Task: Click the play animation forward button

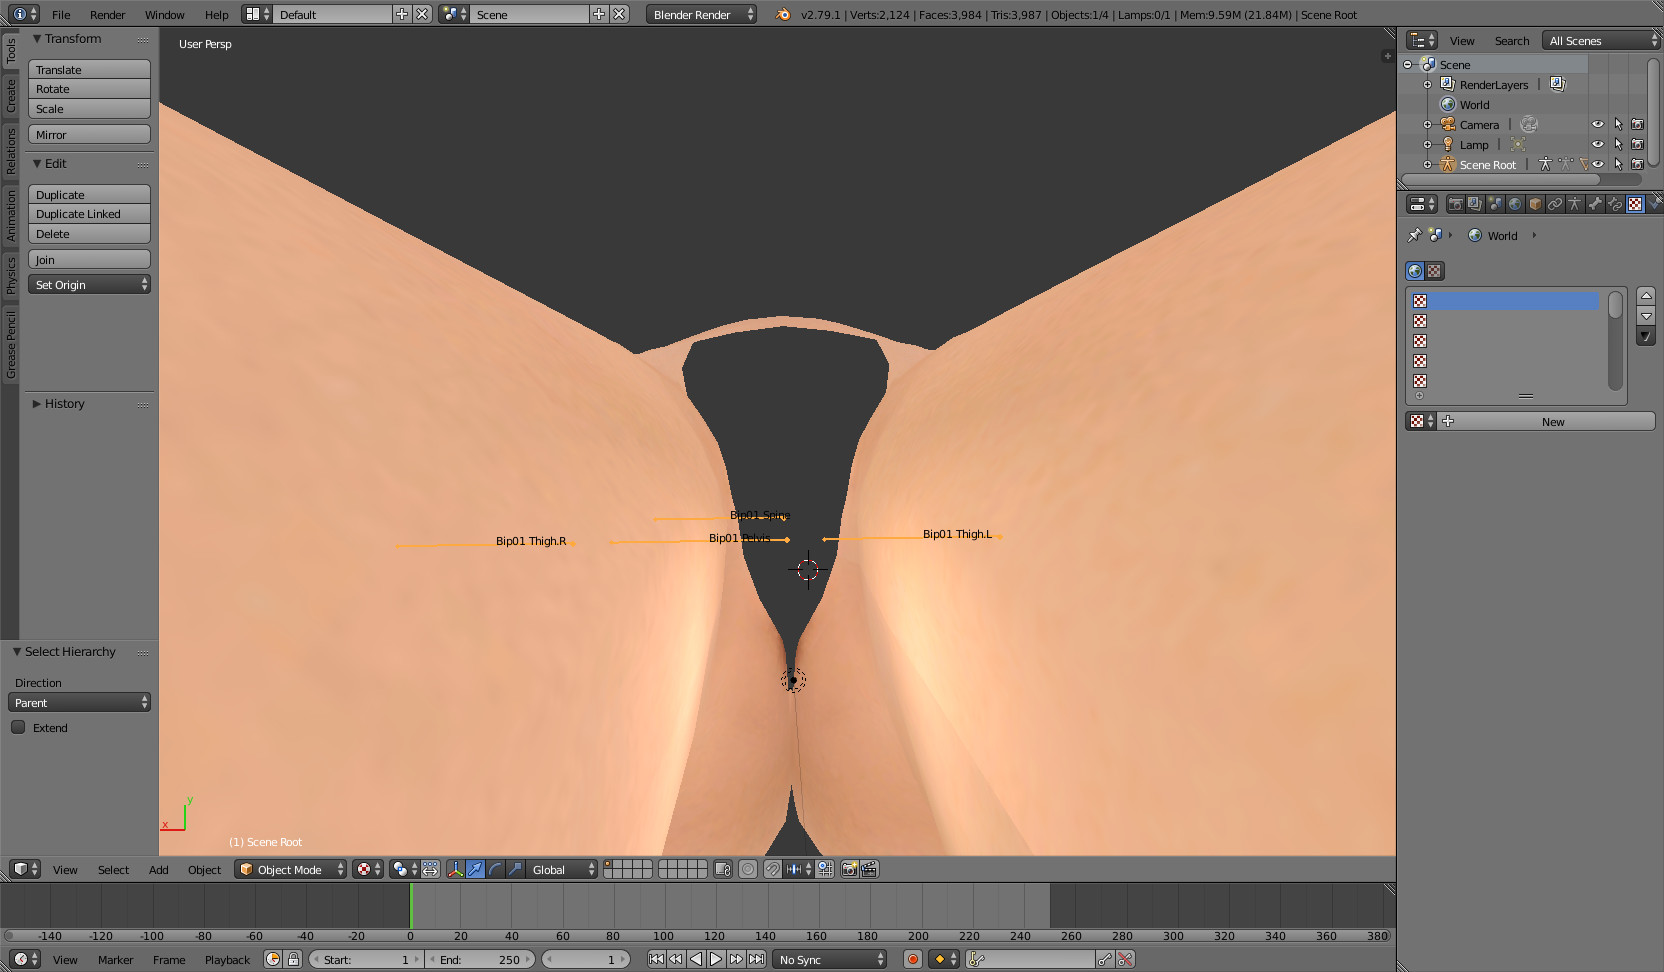Action: (x=716, y=959)
